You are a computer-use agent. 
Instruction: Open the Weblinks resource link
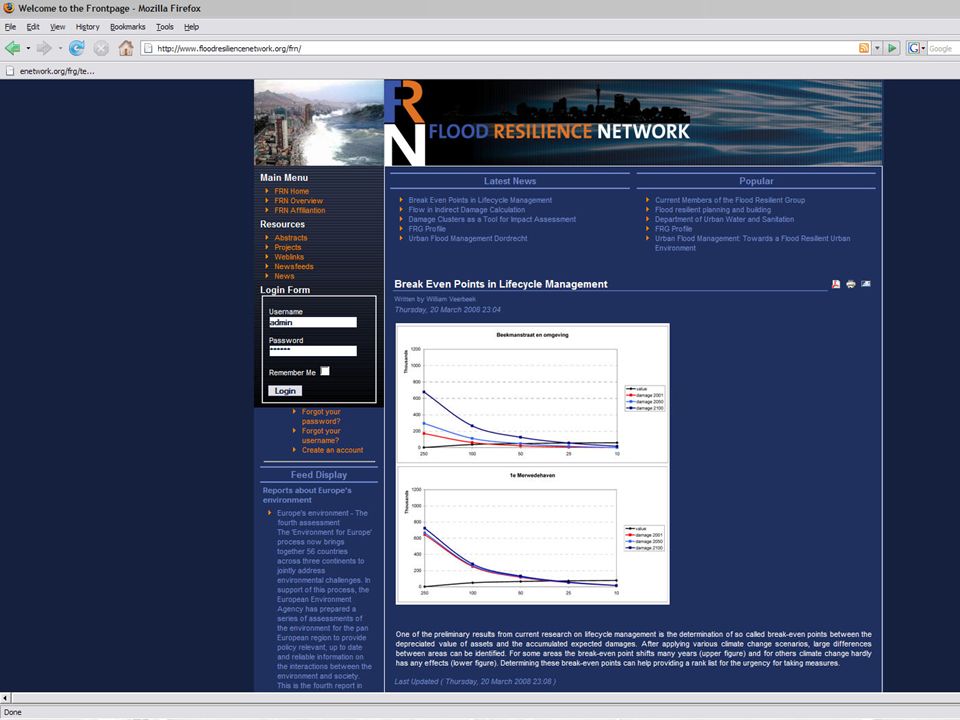pyautogui.click(x=289, y=257)
